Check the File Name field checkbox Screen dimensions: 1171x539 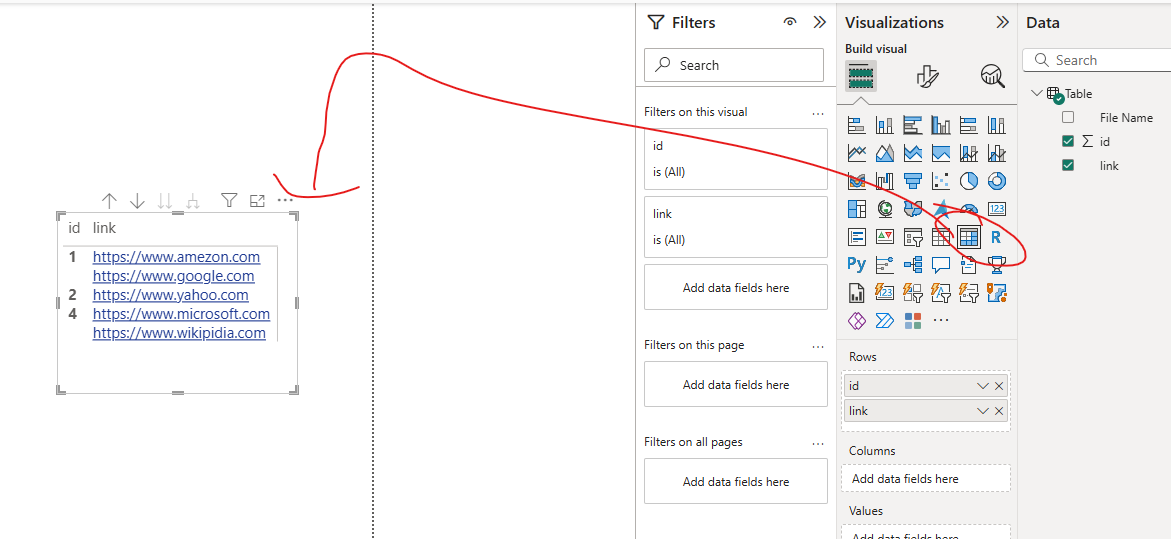click(x=1068, y=117)
